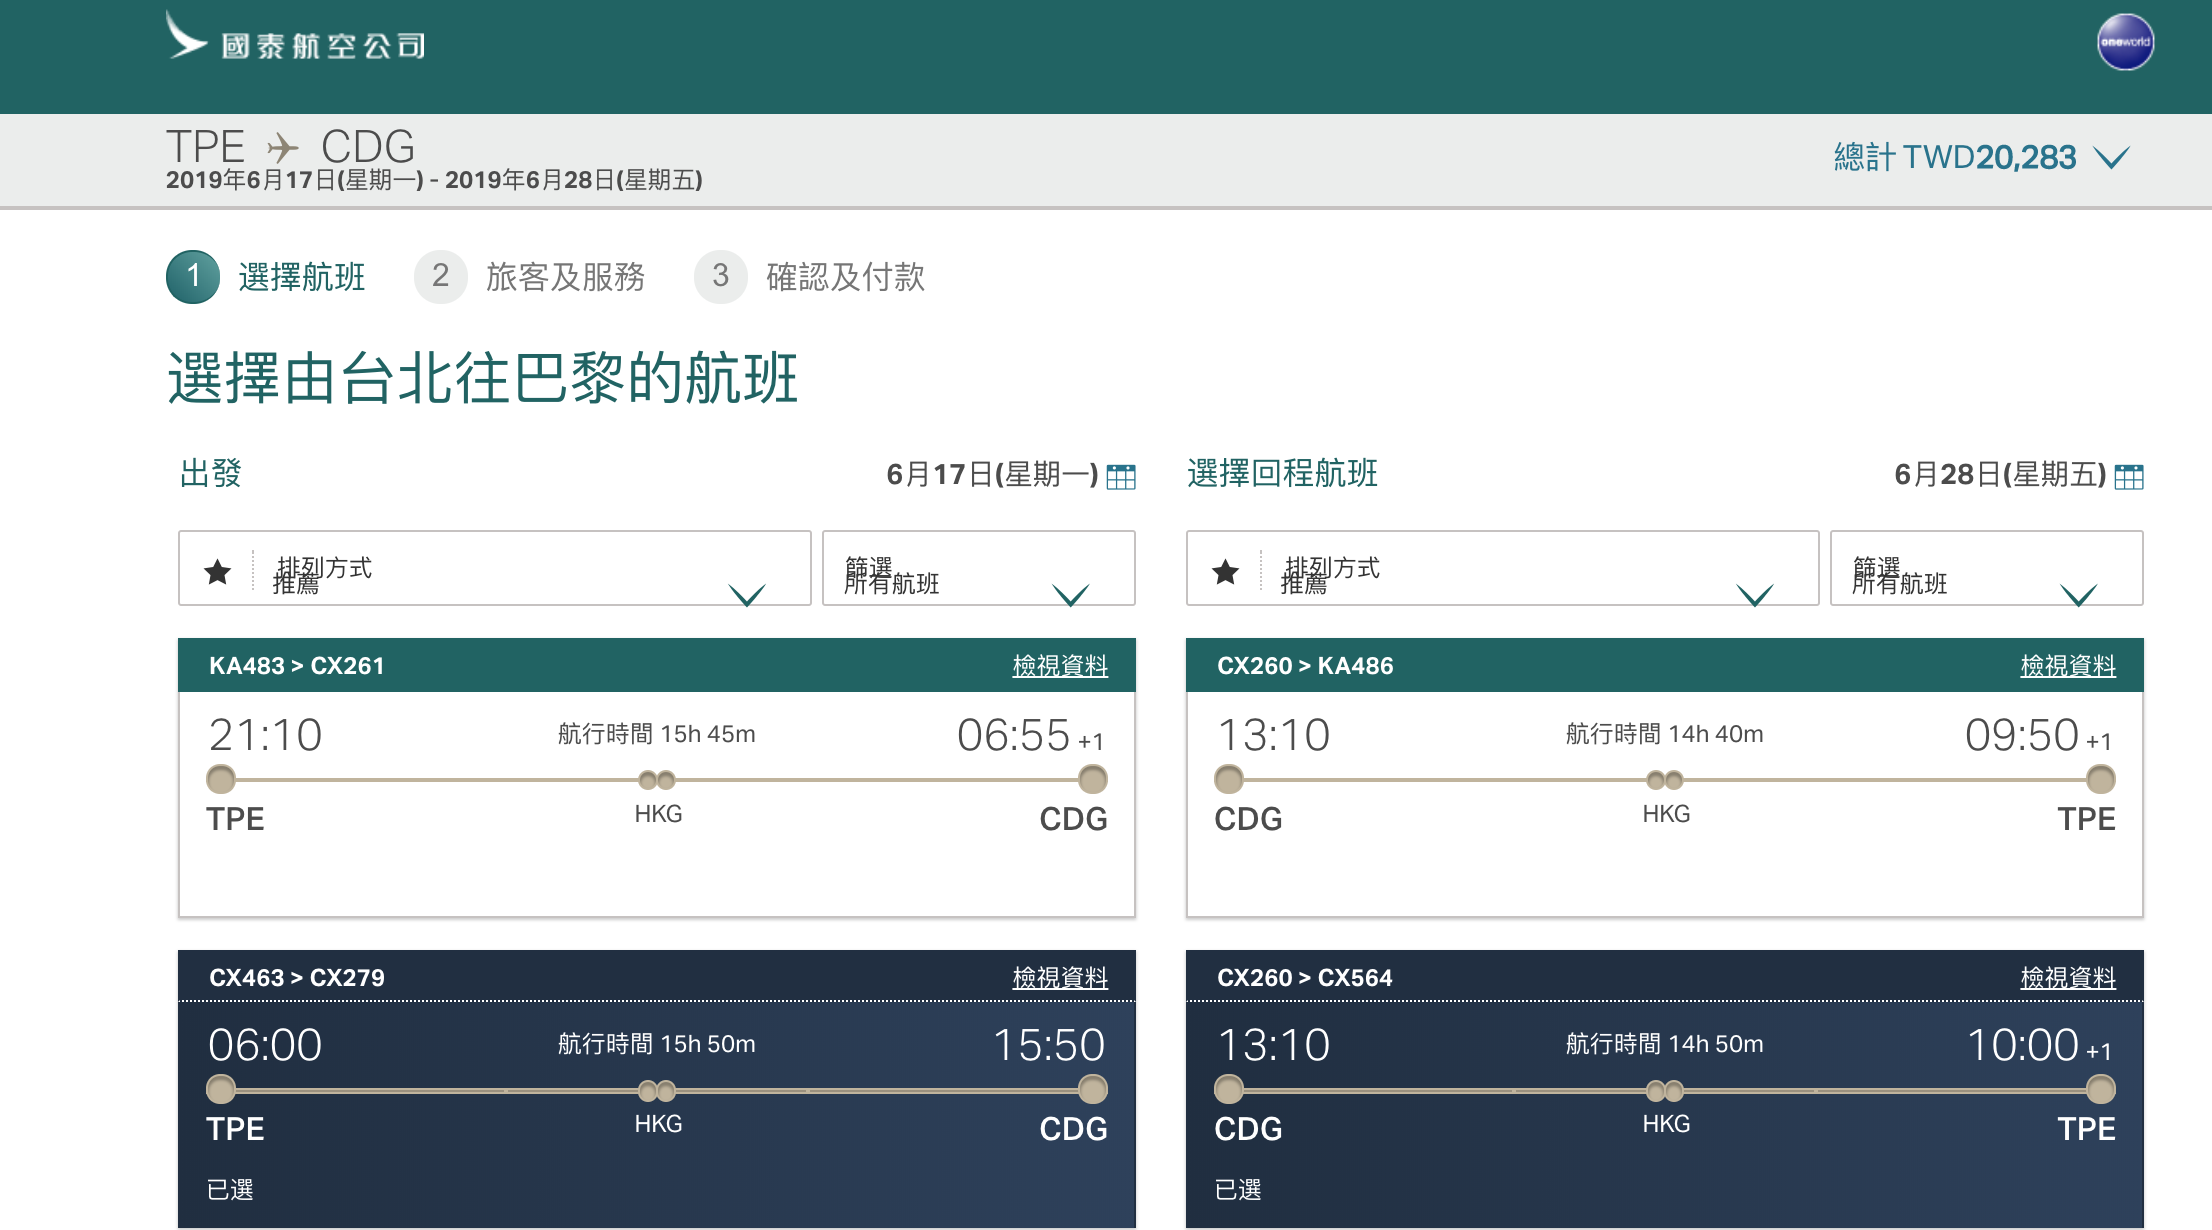
Task: View details link for KA483 > CX261
Action: tap(1060, 666)
